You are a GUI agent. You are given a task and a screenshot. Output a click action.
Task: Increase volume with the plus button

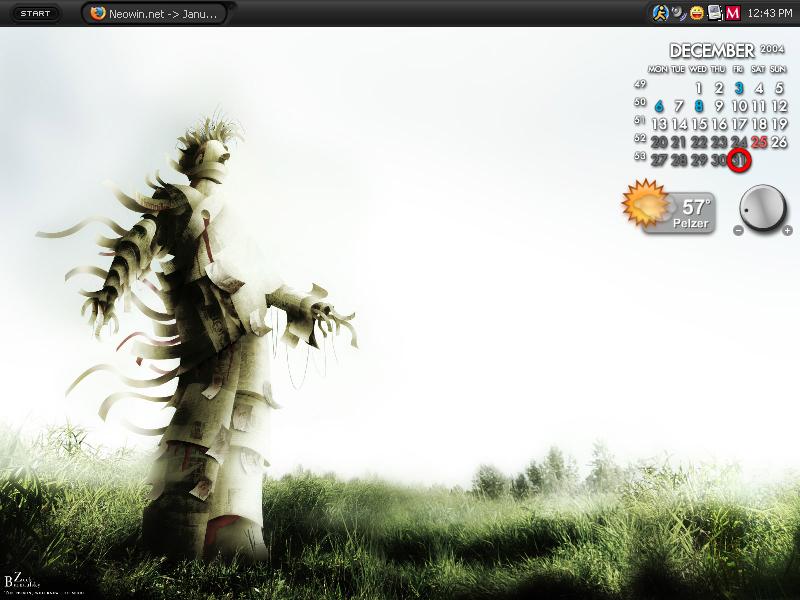click(x=787, y=231)
